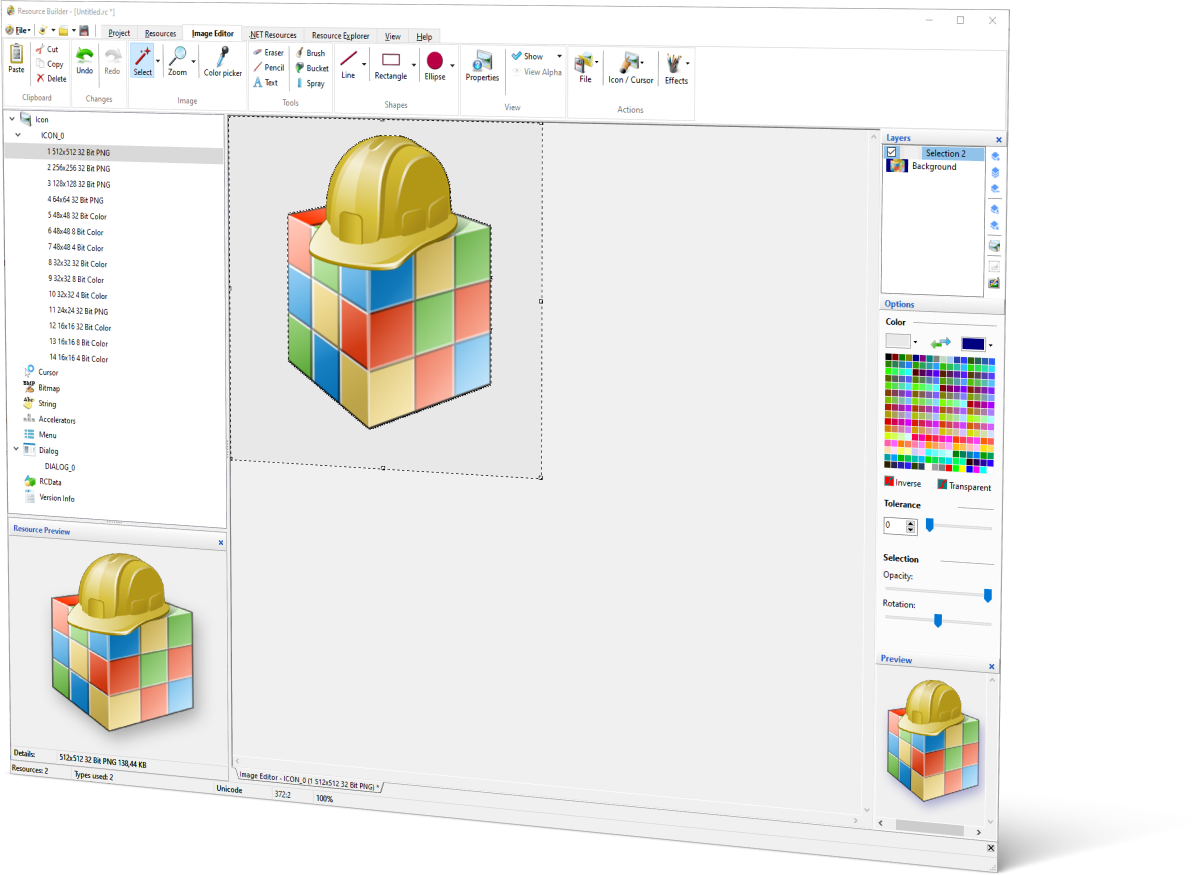
Task: Open the Ellipse tool dropdown arrow
Action: (x=452, y=67)
